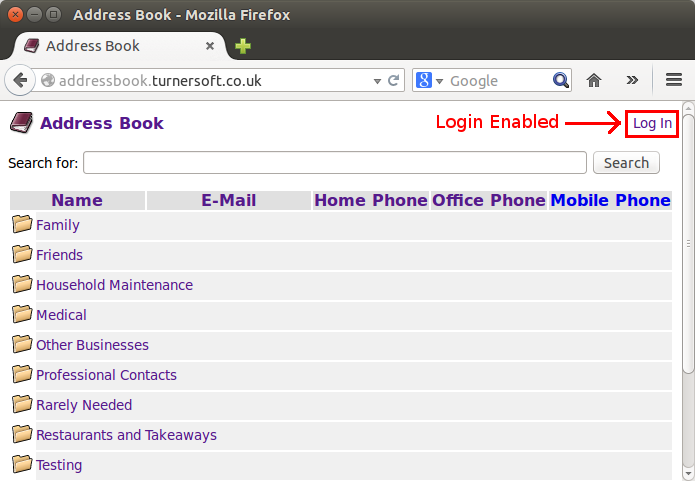Click the magnifier icon in Google search box
The image size is (695, 481).
(x=561, y=80)
